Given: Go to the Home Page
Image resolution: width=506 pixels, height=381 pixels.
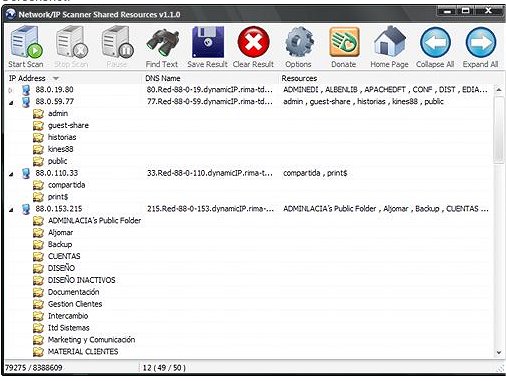Looking at the screenshot, I should (389, 47).
